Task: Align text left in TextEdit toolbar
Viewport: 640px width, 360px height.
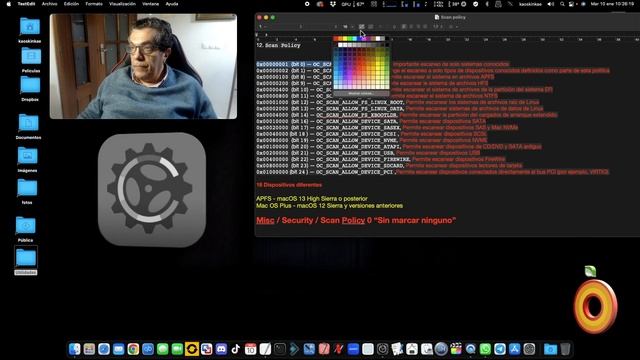Action: (x=404, y=27)
